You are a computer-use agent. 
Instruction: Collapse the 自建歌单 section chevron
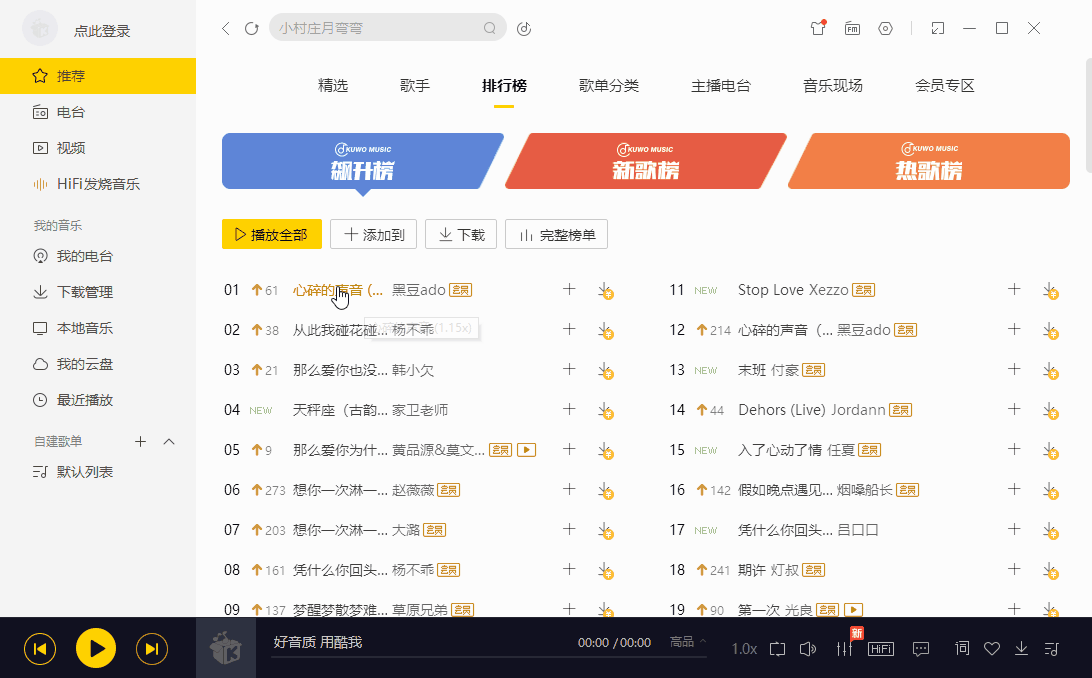click(x=169, y=441)
